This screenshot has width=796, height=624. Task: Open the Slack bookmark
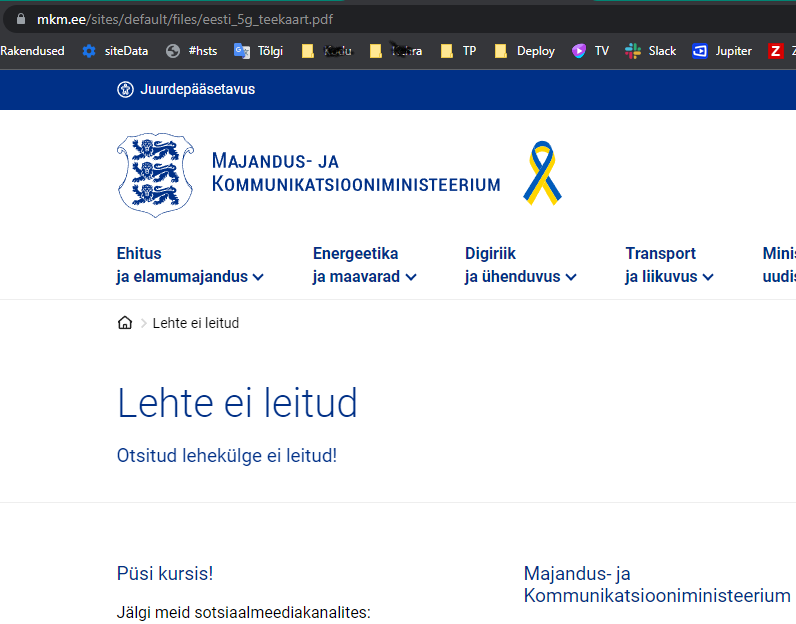pos(650,51)
